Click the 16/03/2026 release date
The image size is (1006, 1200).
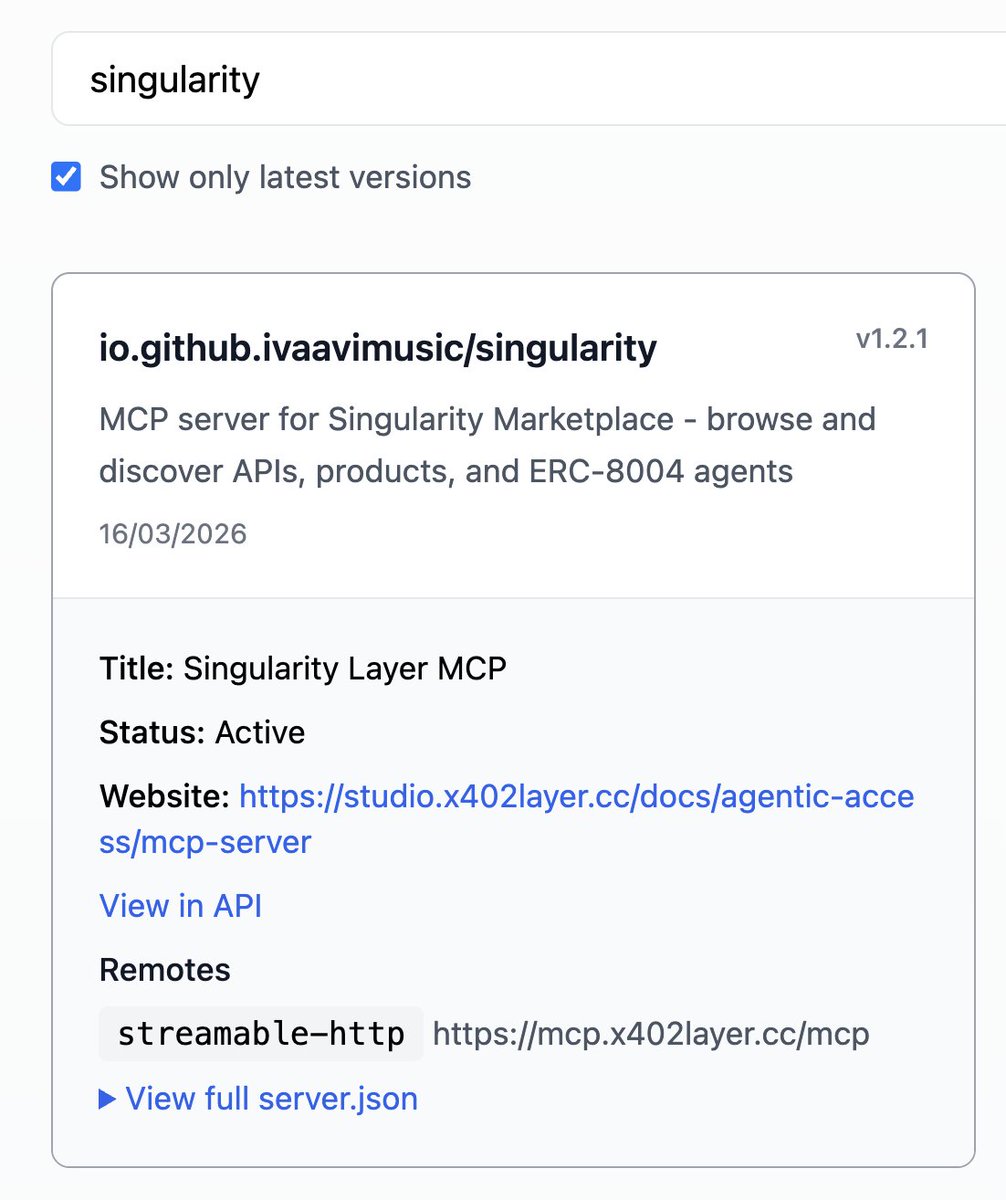172,534
